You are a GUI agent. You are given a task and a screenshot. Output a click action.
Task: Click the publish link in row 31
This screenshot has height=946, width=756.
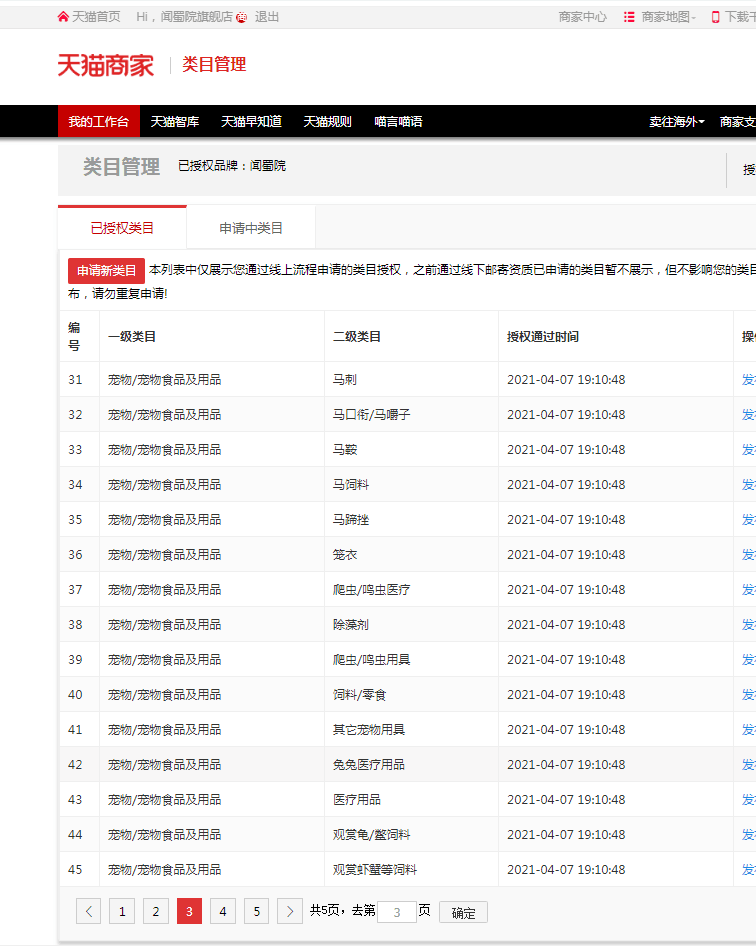coord(749,379)
